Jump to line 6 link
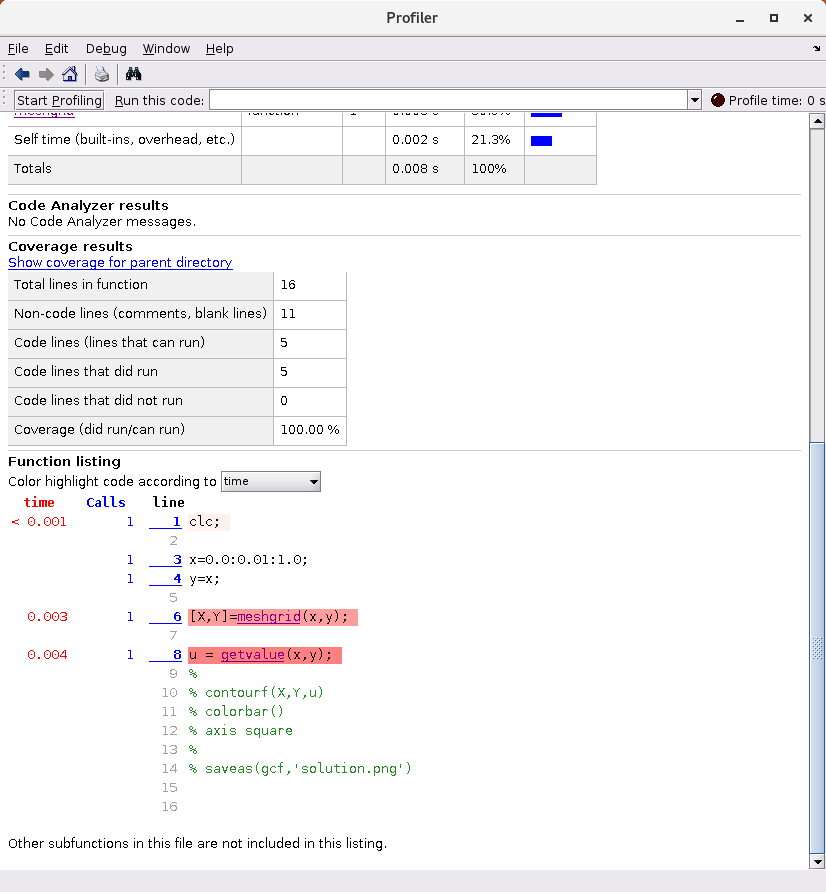 coord(166,617)
